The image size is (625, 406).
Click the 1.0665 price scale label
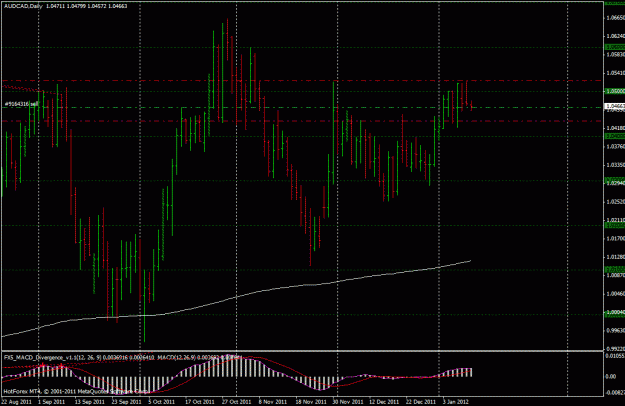pos(615,18)
